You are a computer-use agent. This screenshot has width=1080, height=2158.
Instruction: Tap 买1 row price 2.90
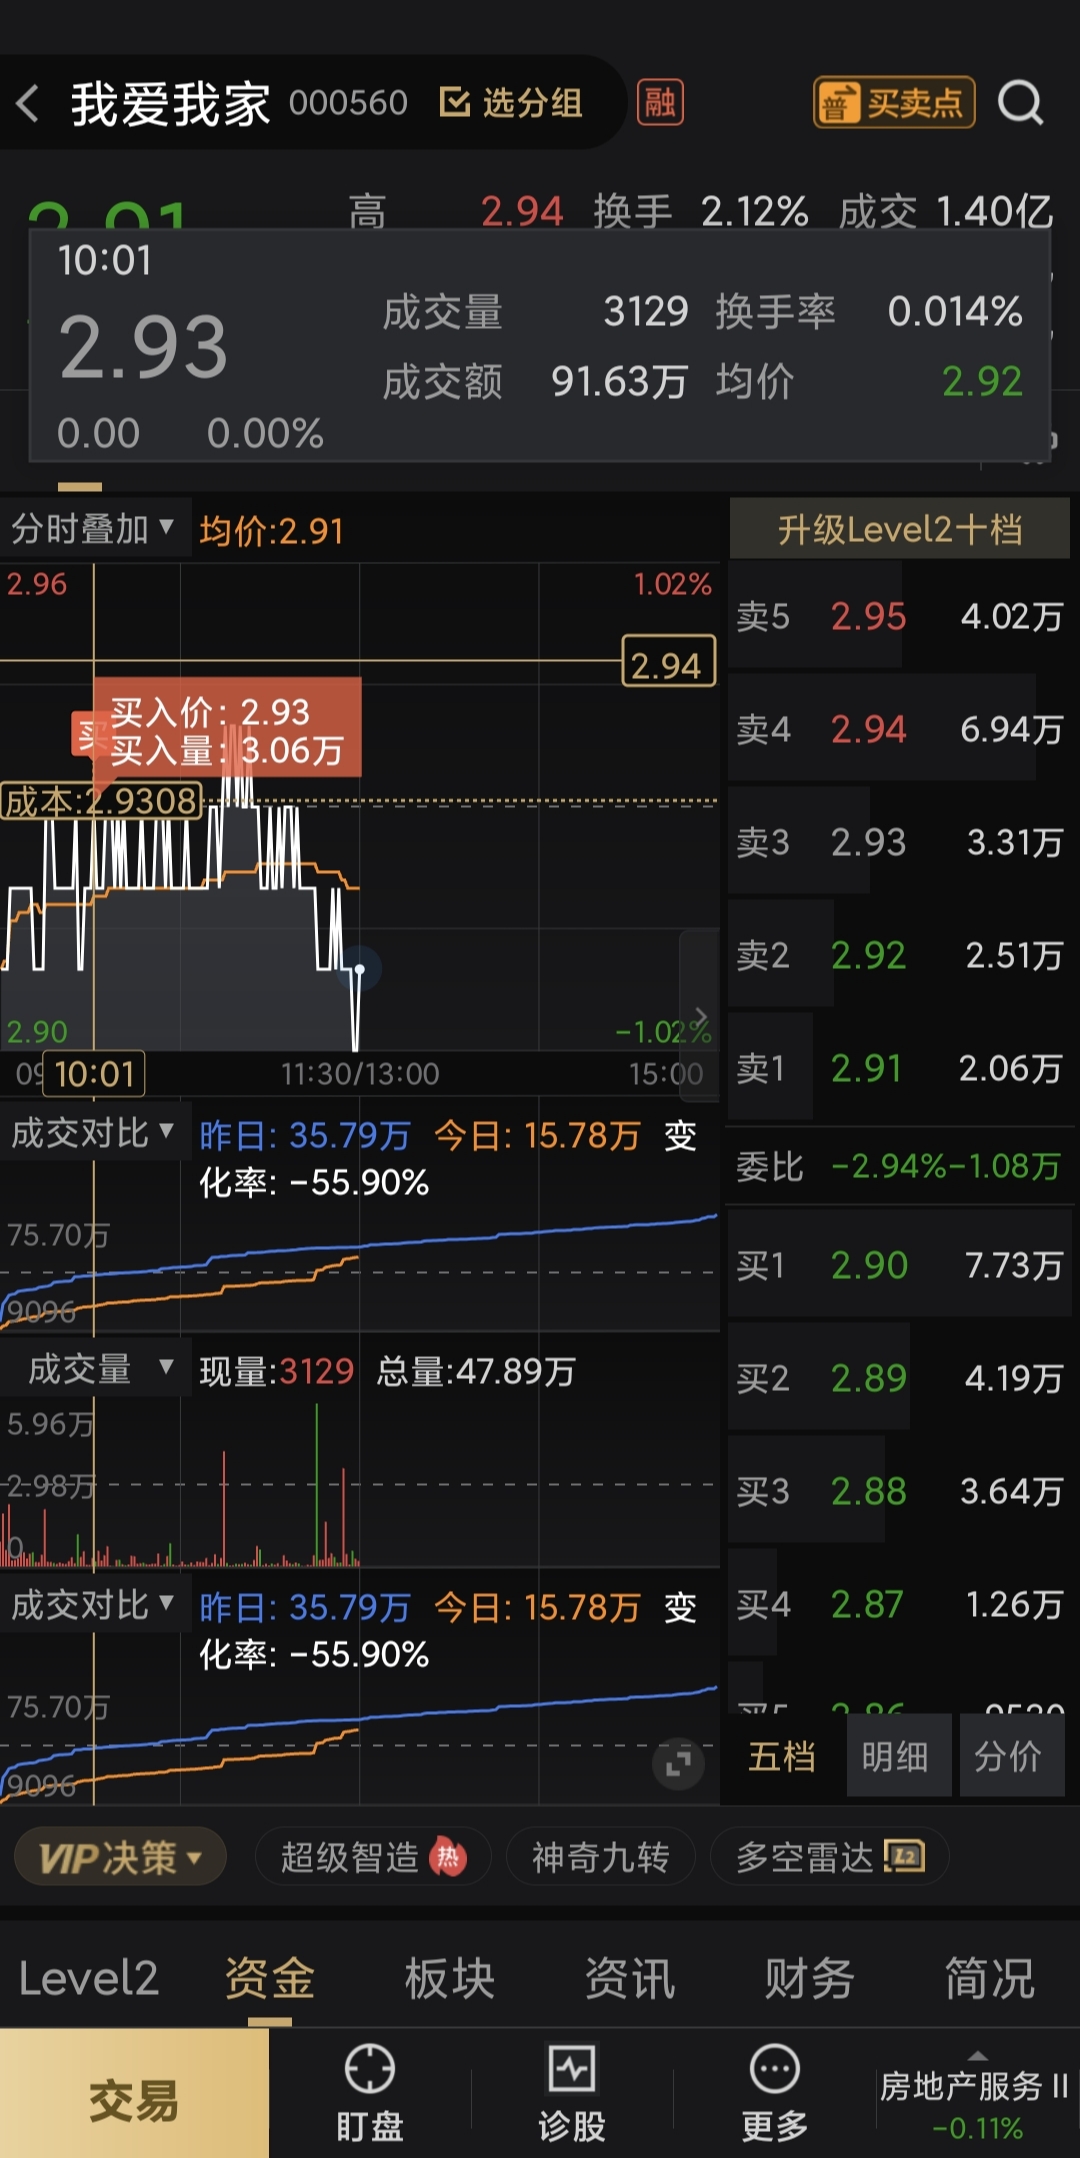tap(869, 1265)
